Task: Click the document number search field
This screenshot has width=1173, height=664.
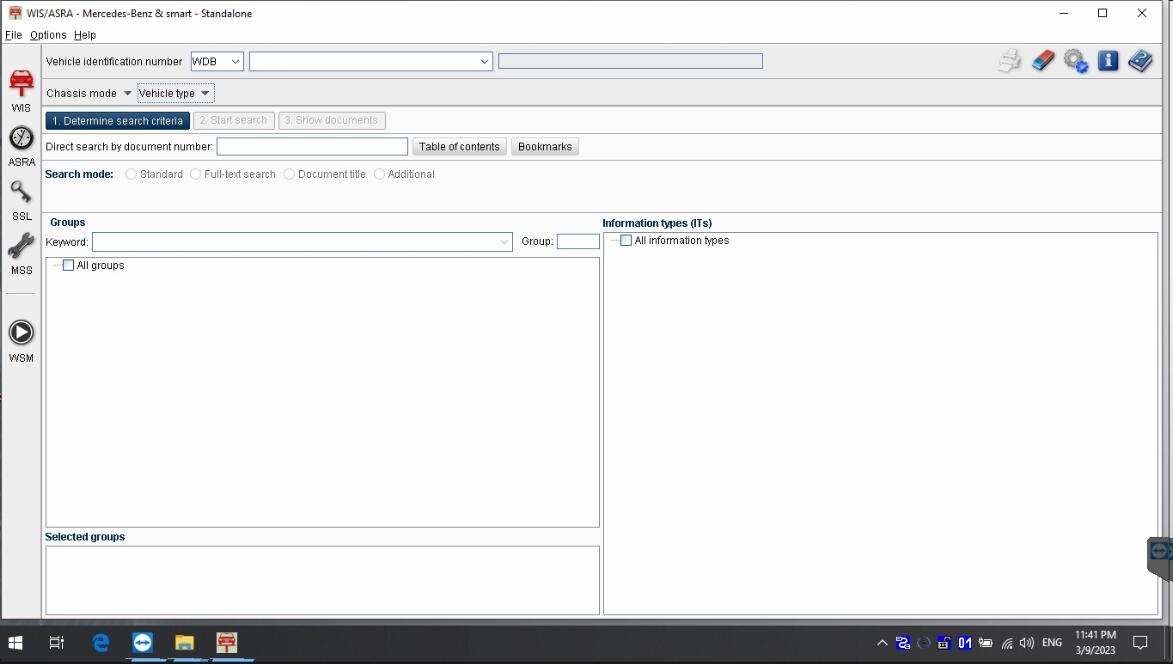Action: click(x=311, y=146)
